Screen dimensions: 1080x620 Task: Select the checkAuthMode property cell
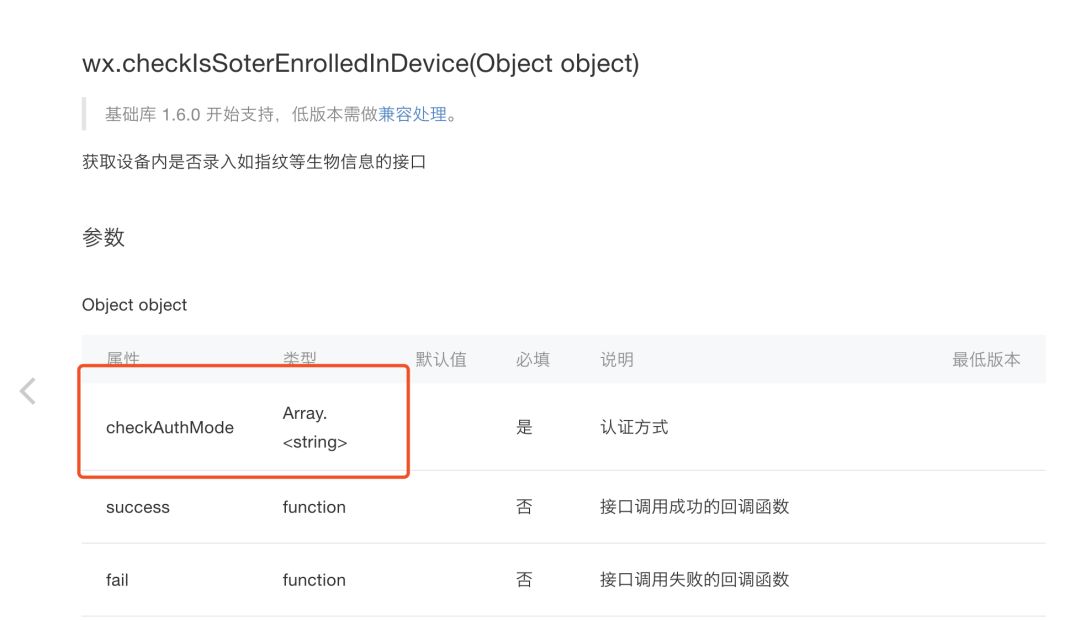[170, 427]
